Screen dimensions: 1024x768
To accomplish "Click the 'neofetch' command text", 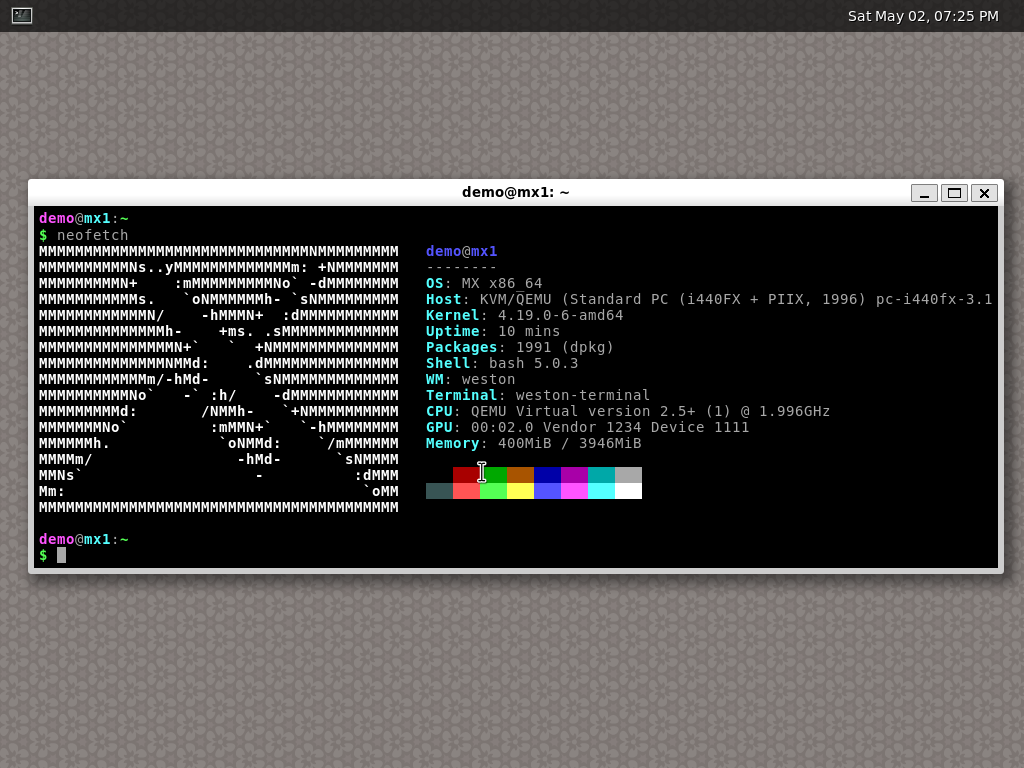I will tap(93, 235).
